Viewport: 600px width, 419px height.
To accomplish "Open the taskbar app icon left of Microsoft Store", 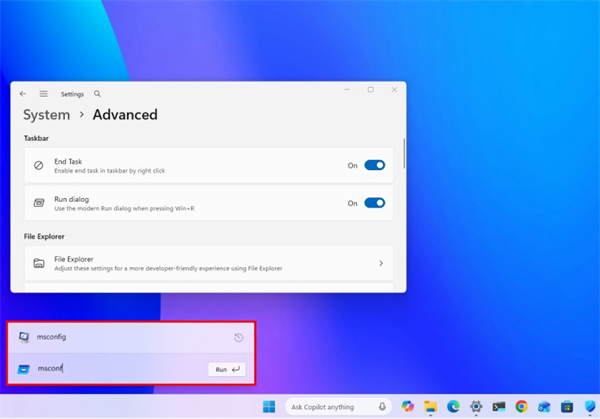I will [x=544, y=406].
